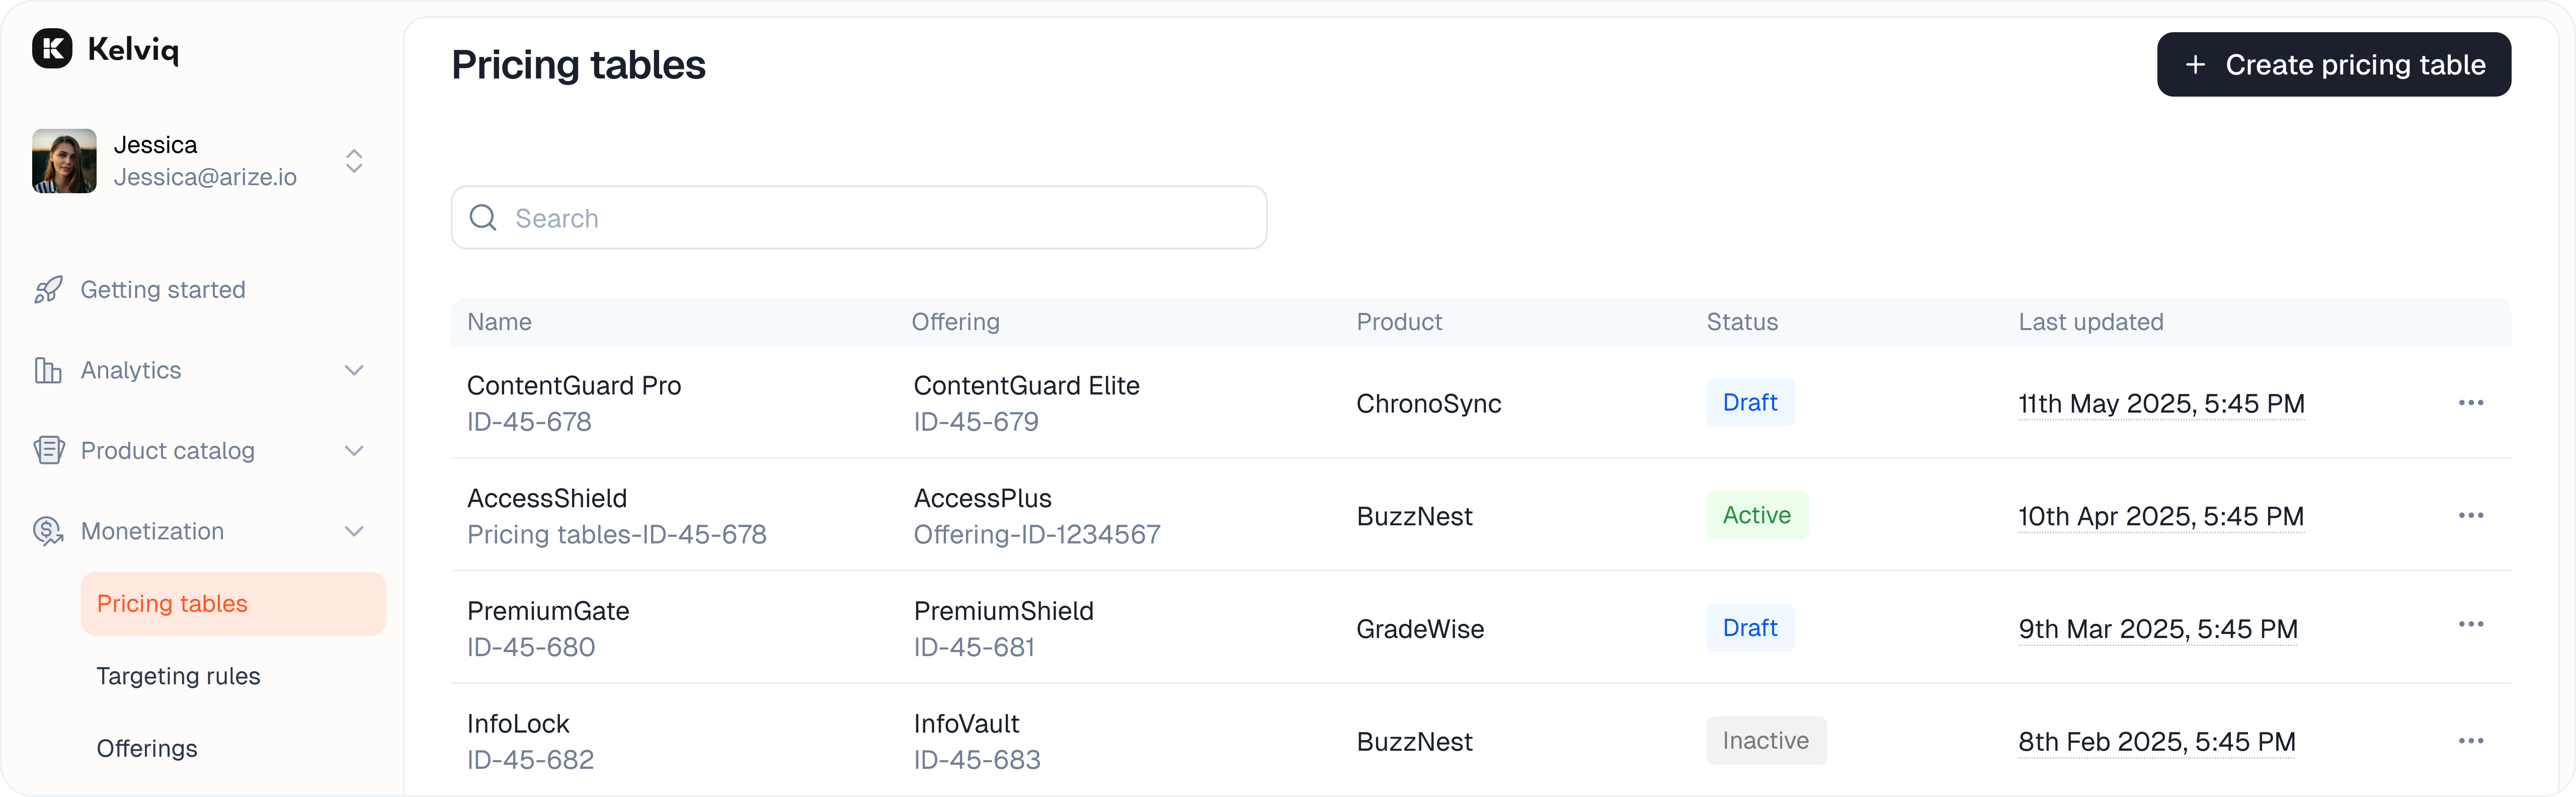Click Create pricing table button
Screen dimensions: 2576x797
2333,65
